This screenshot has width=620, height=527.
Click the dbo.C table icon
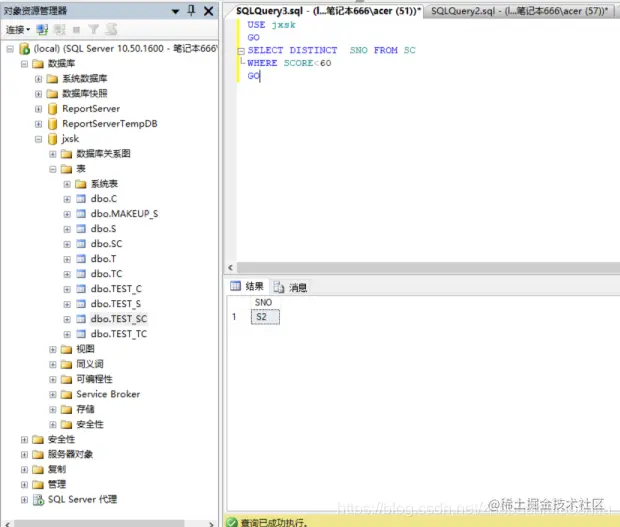pos(81,199)
